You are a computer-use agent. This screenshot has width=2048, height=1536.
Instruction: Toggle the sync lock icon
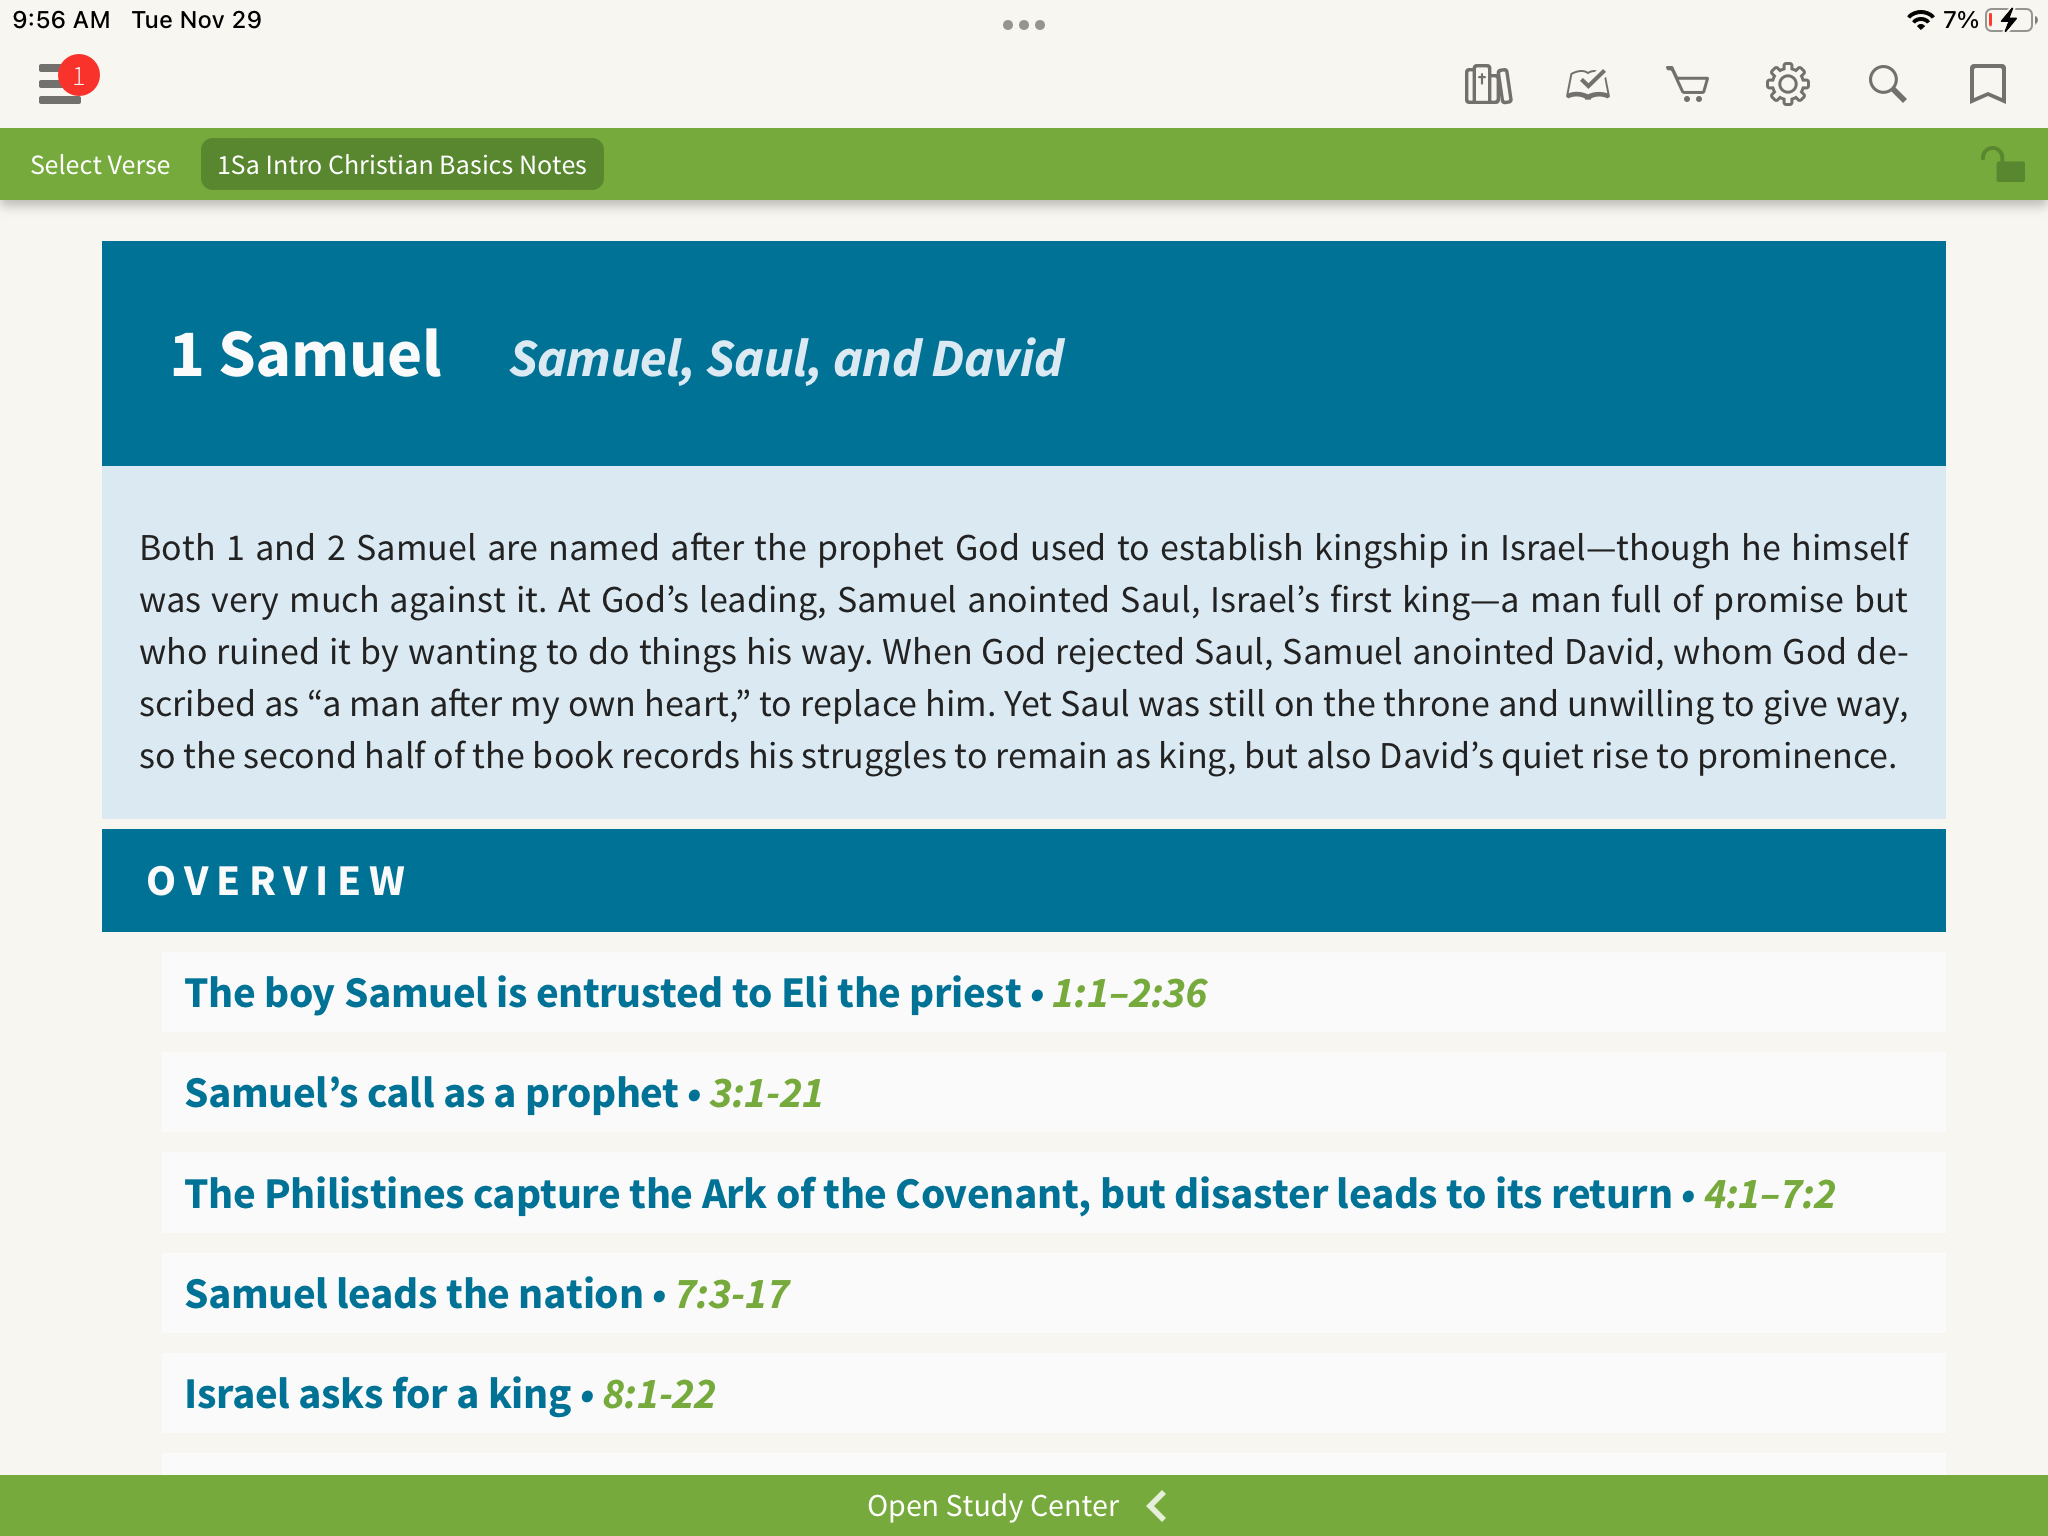click(x=2002, y=165)
